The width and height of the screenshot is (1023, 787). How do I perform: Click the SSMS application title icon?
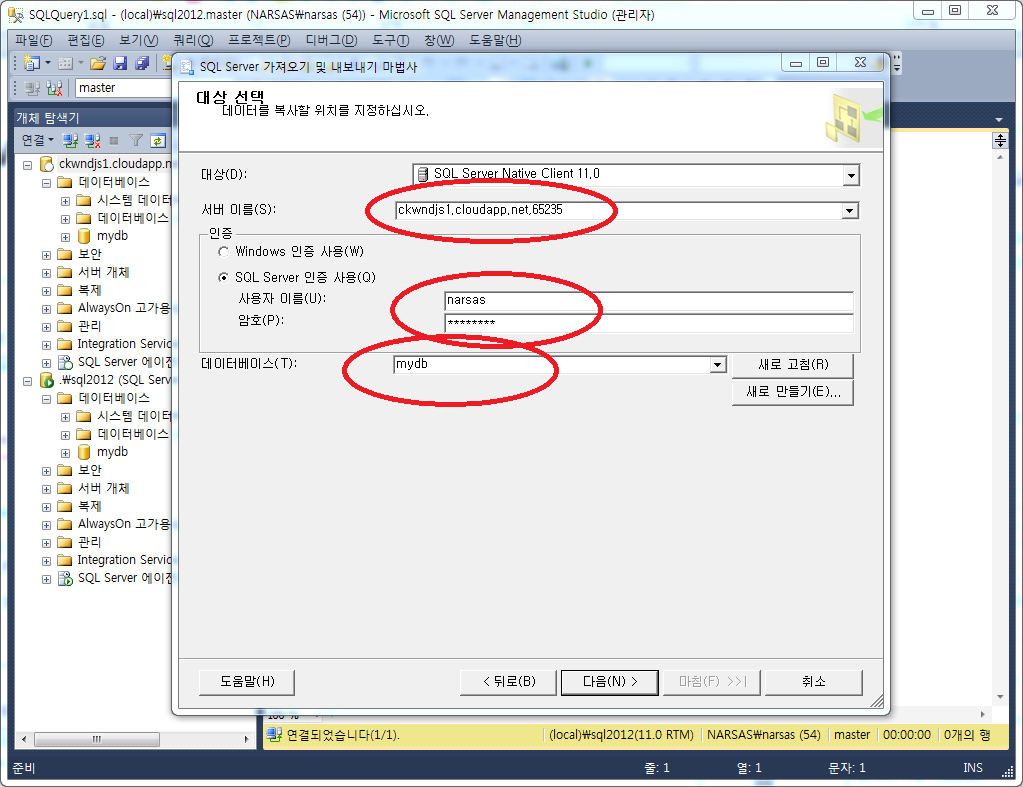(x=16, y=14)
